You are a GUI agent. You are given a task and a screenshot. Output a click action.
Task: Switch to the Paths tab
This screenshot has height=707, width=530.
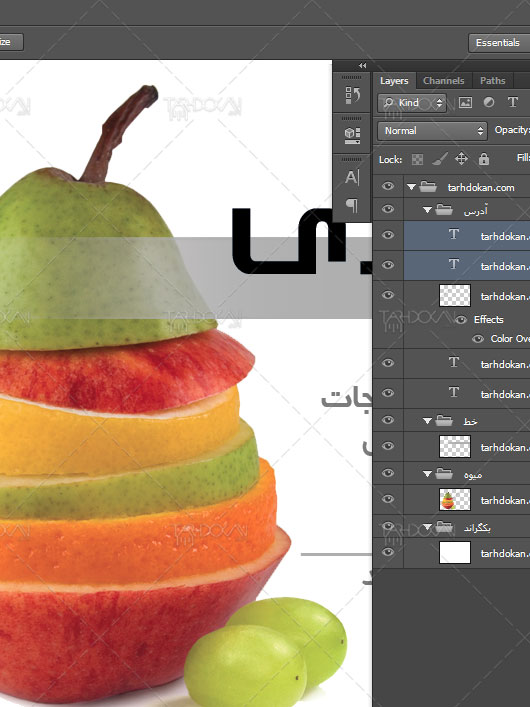click(493, 81)
